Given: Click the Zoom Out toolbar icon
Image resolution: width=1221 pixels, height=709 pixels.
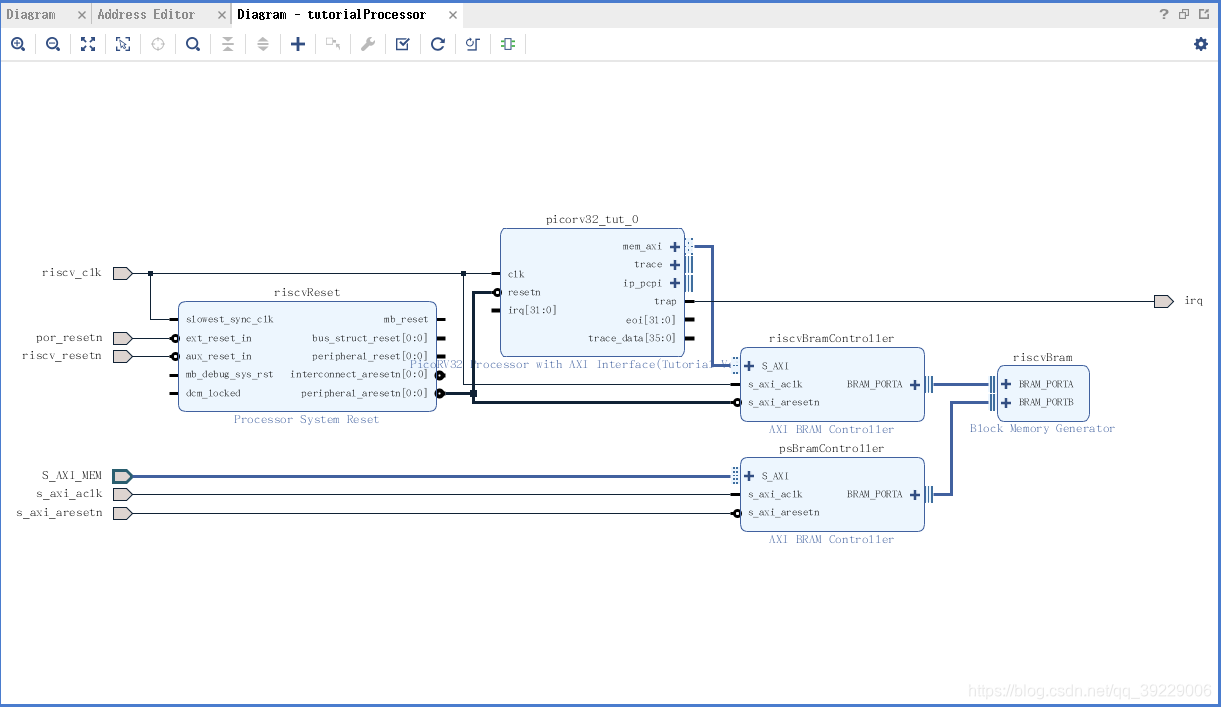Looking at the screenshot, I should 53,44.
